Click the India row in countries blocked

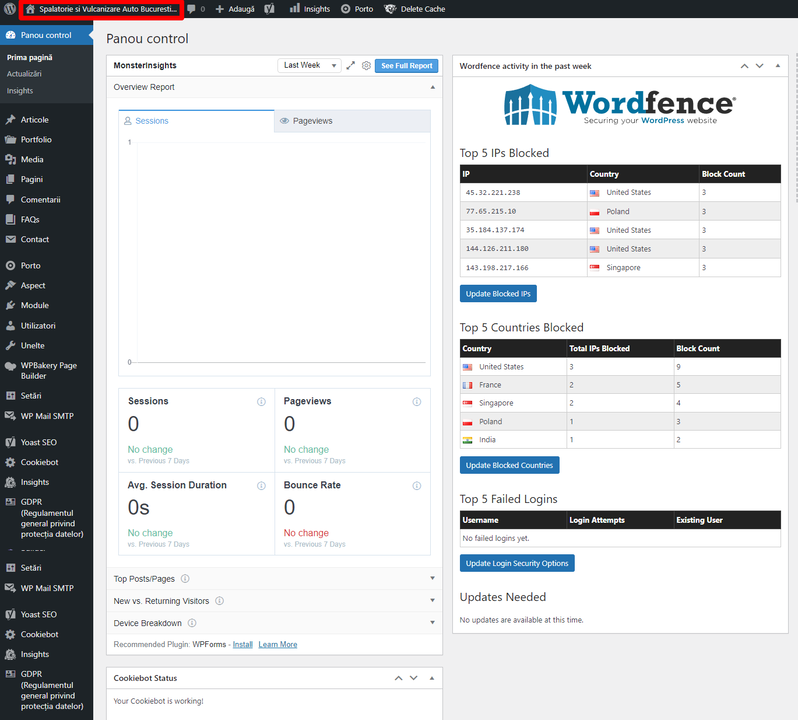click(620, 440)
